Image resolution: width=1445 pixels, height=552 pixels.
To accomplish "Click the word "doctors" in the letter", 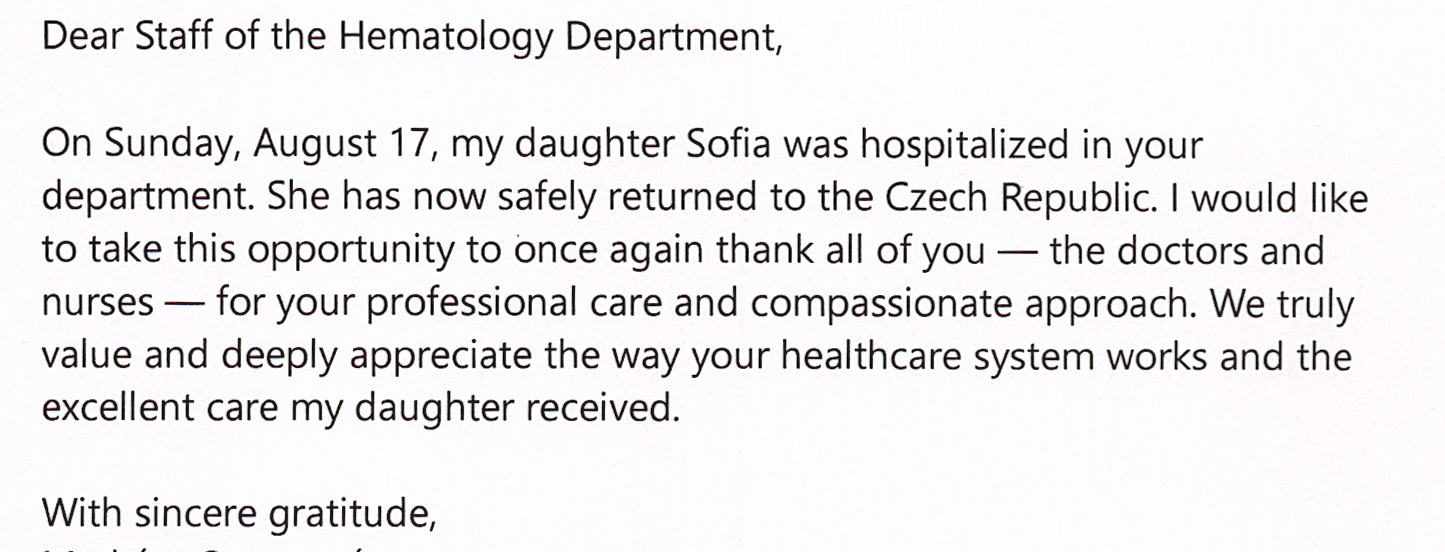I will (x=1182, y=250).
